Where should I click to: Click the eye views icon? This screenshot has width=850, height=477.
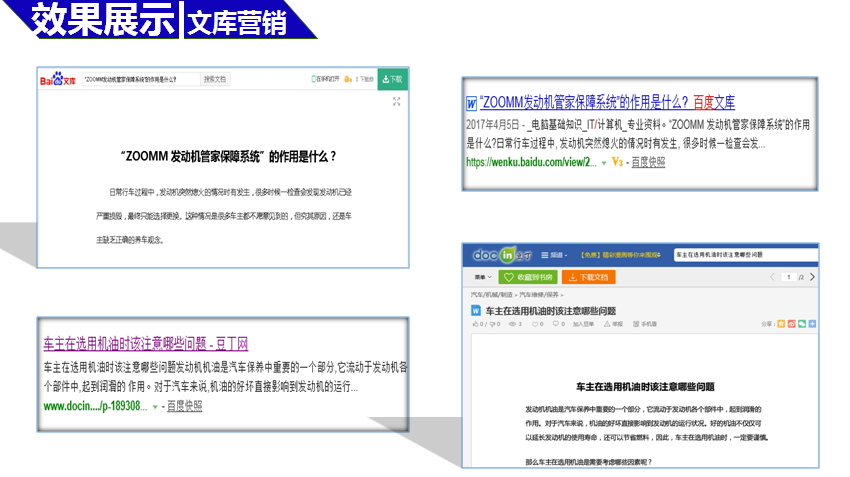[x=512, y=324]
